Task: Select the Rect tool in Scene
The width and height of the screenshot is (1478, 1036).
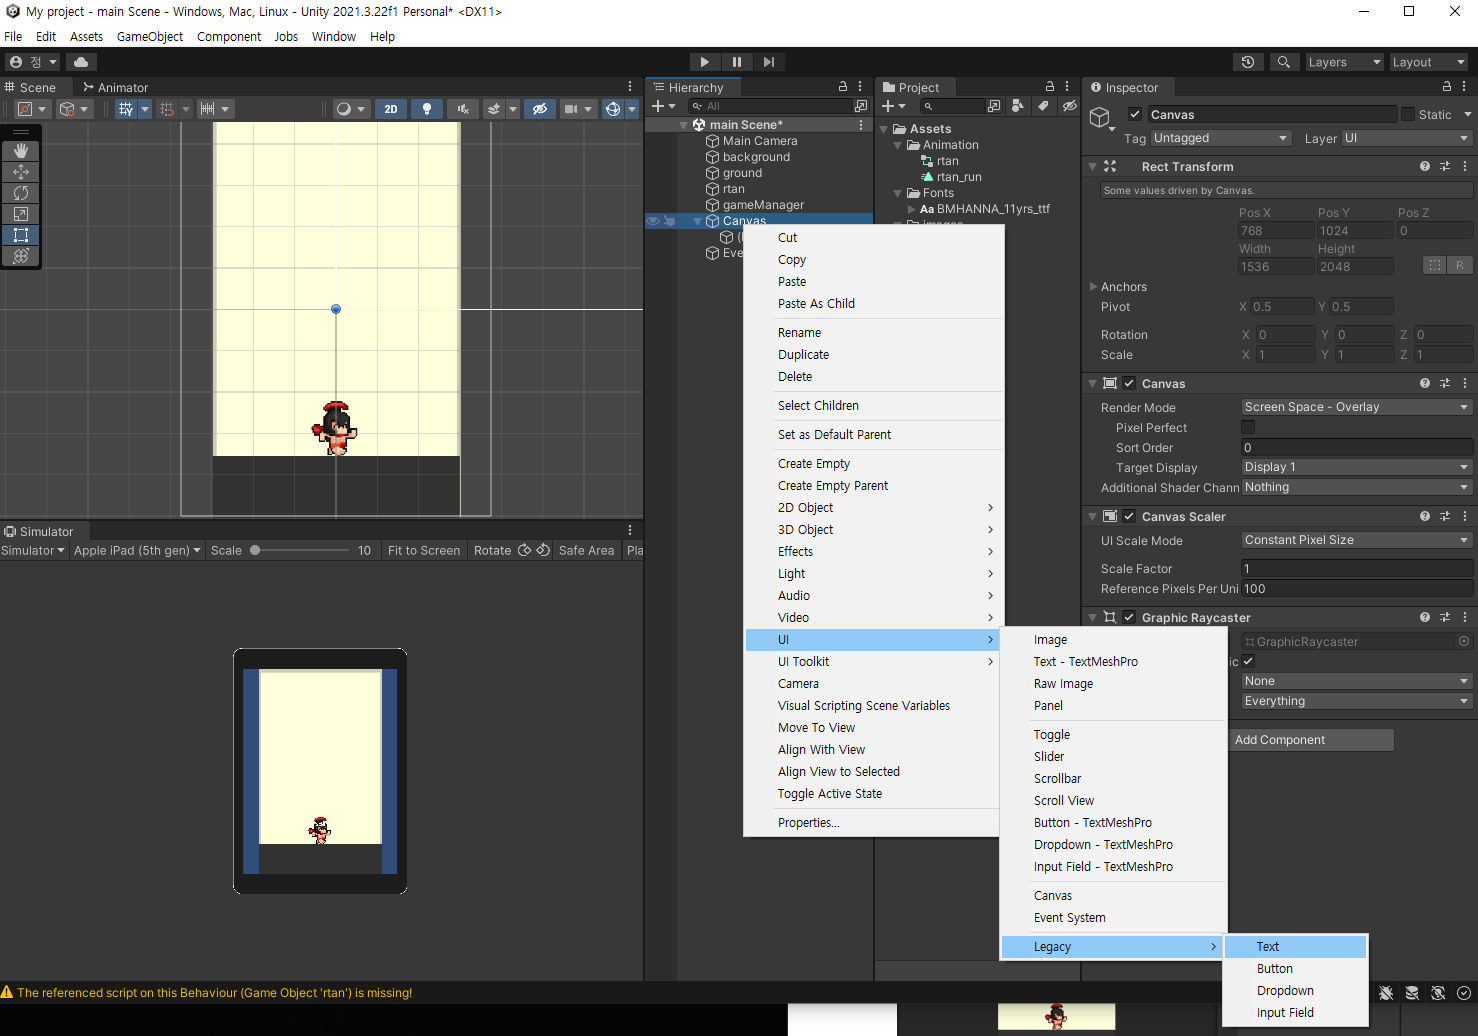Action: point(21,235)
